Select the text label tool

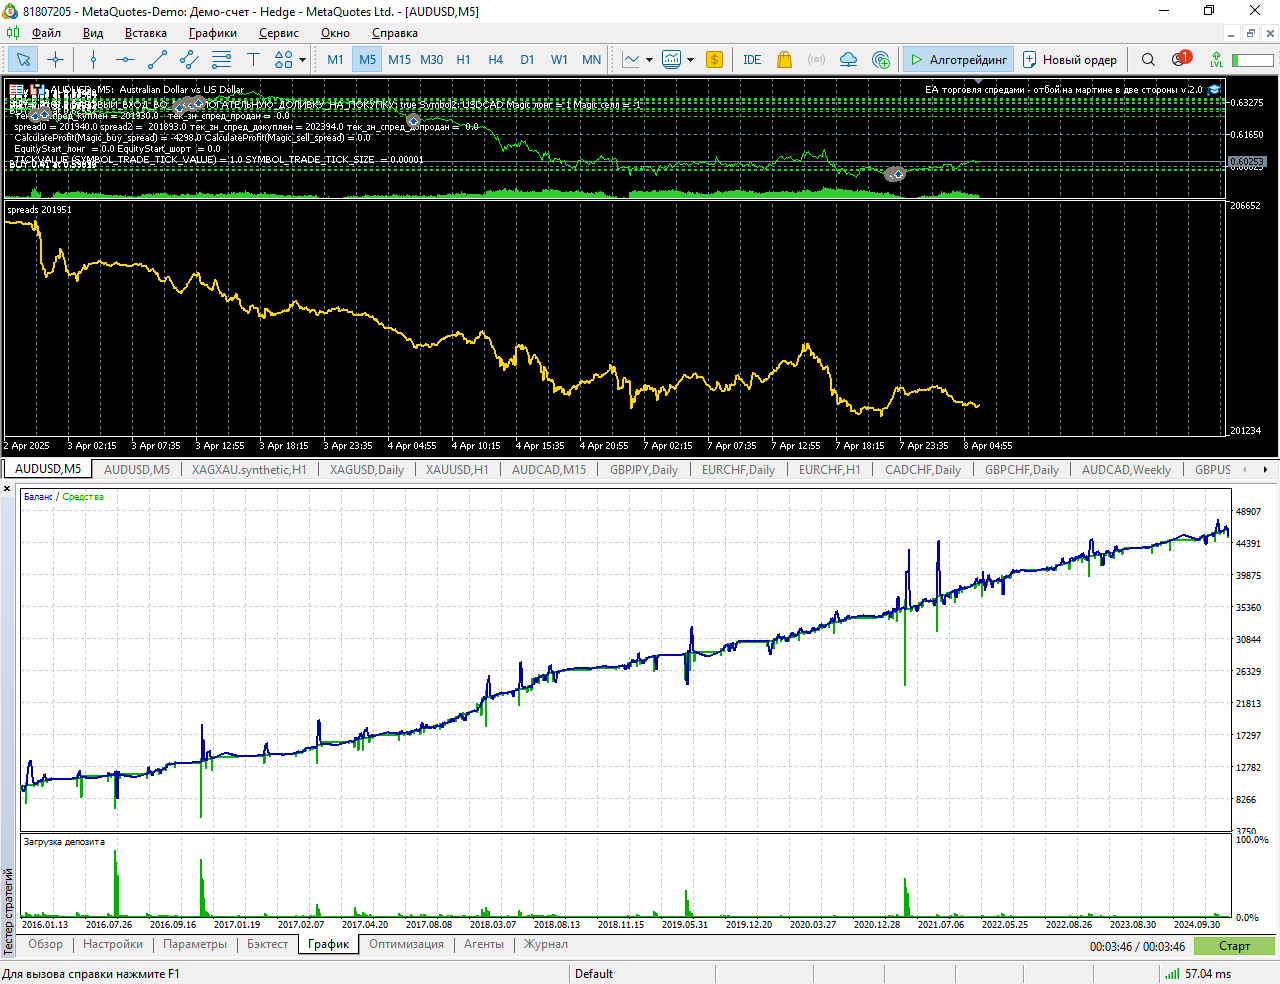pyautogui.click(x=253, y=60)
